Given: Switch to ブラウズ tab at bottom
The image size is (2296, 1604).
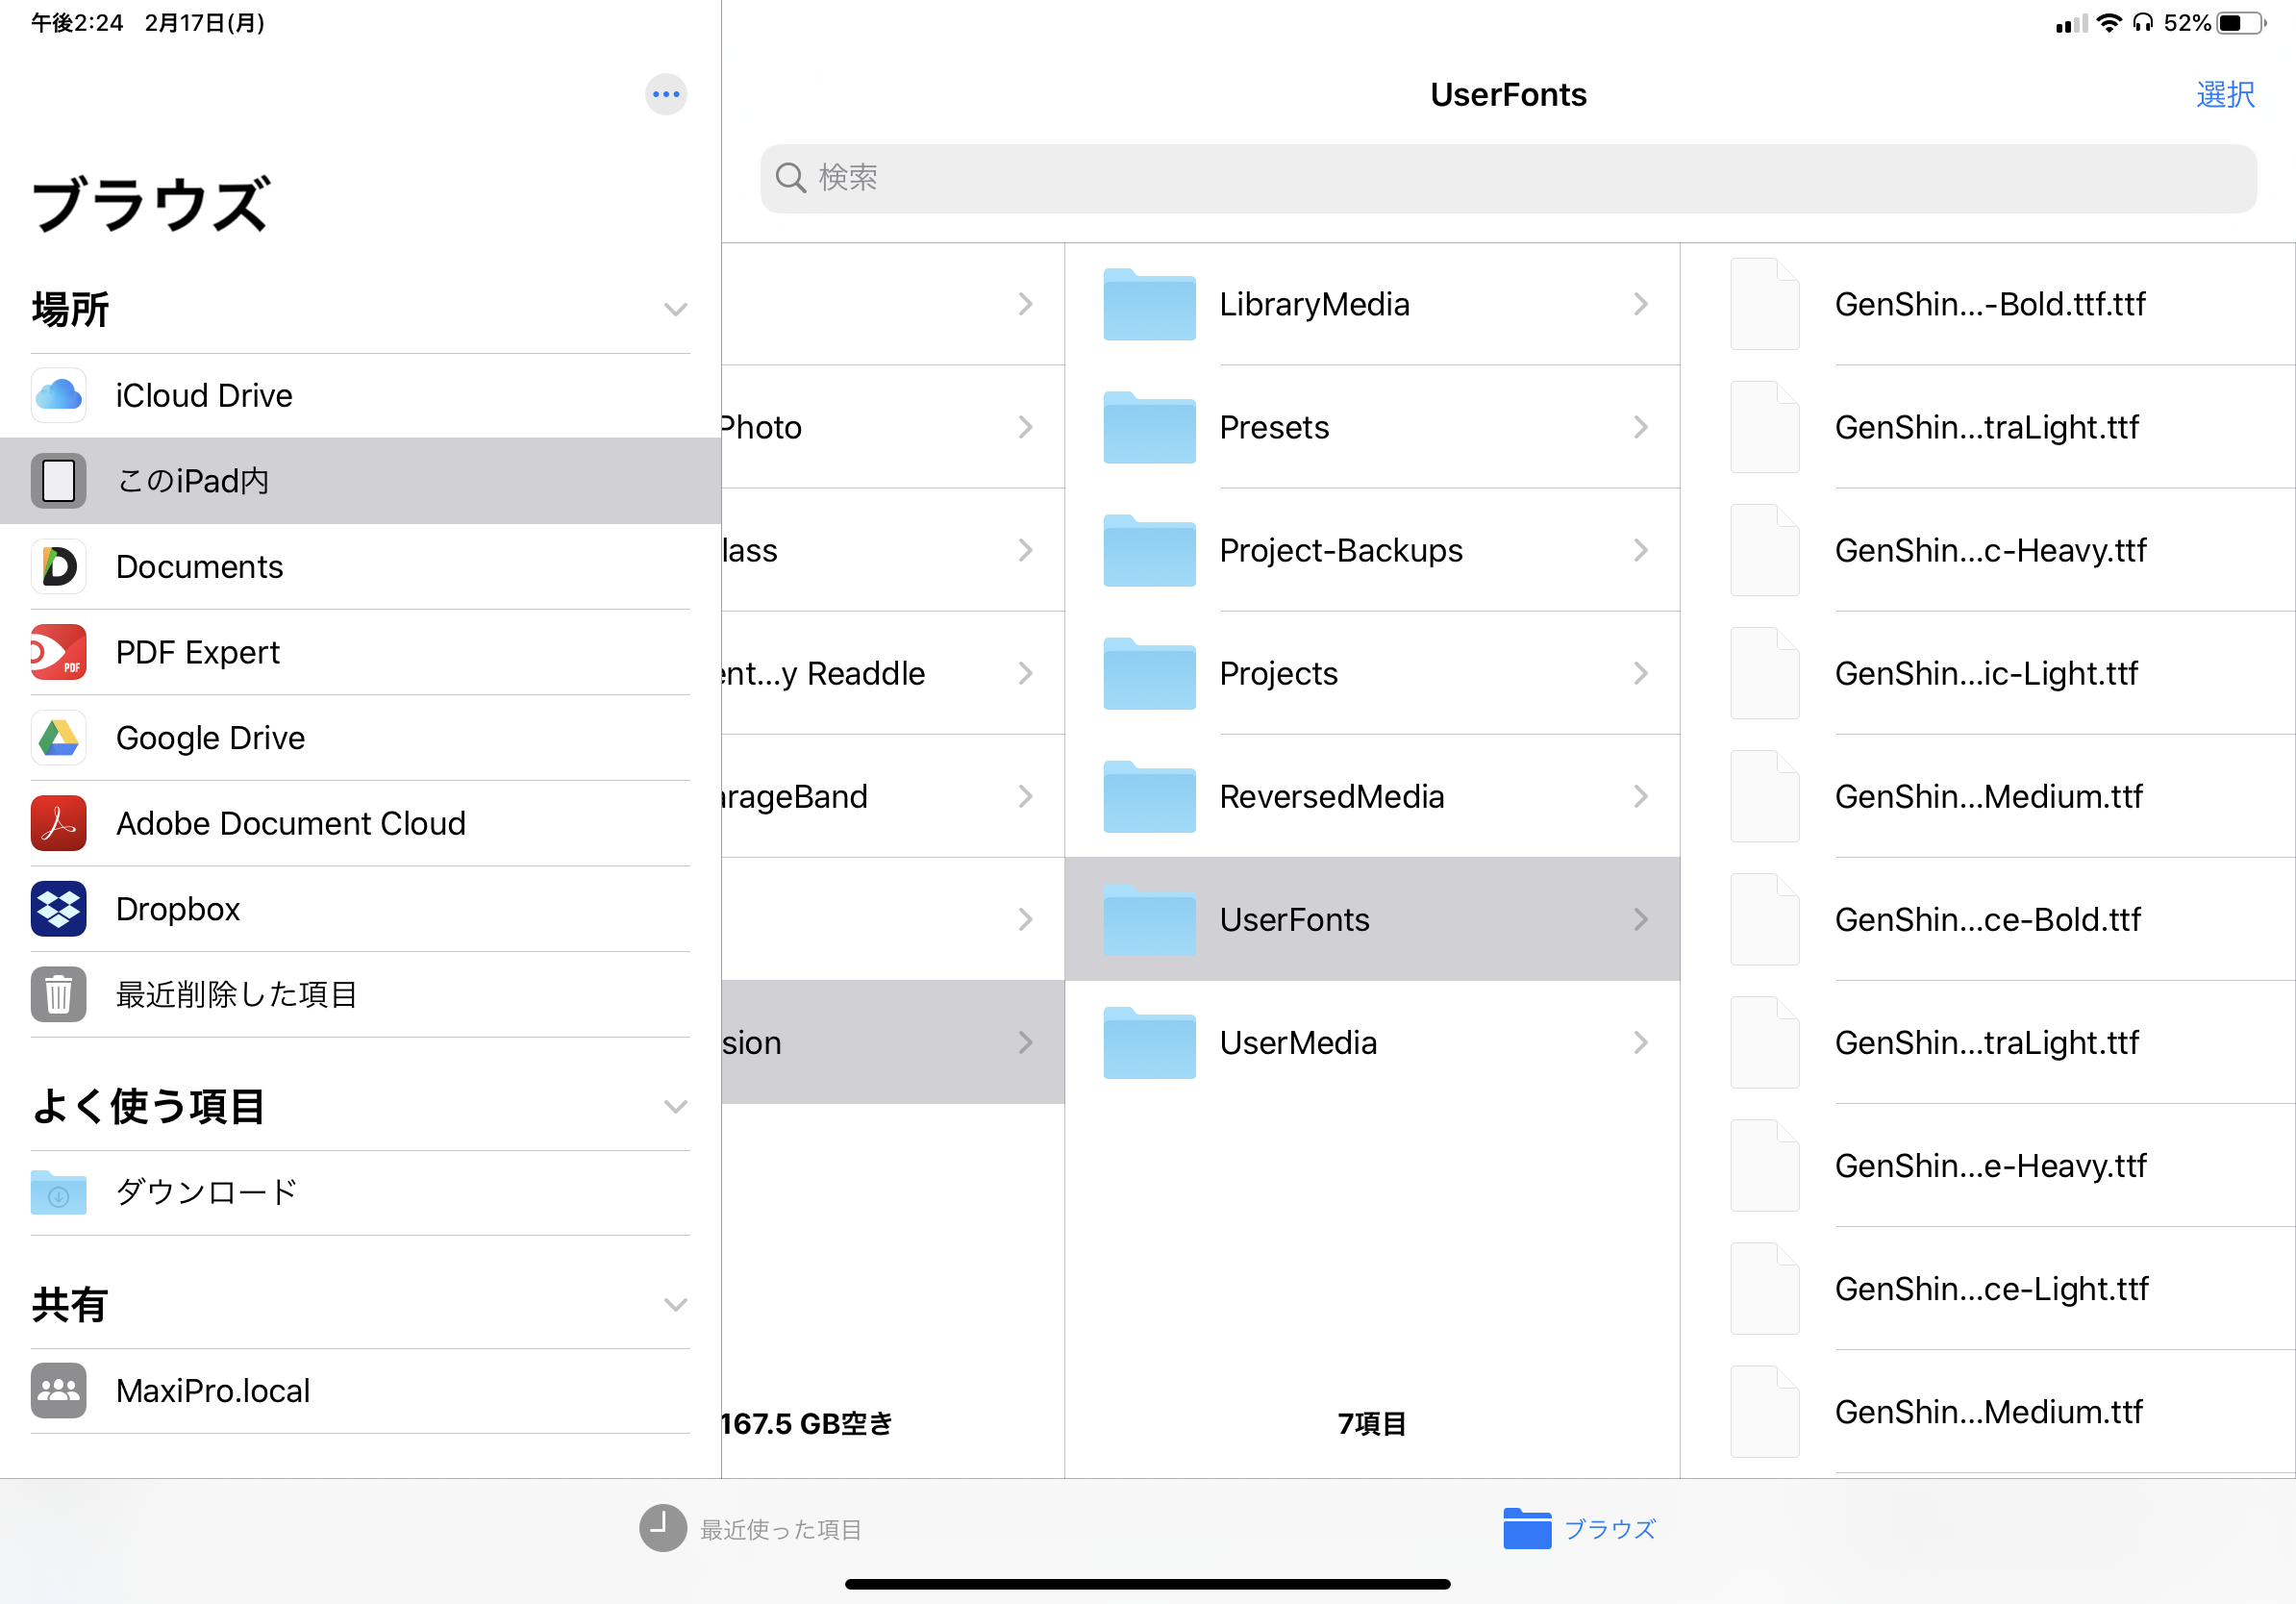Looking at the screenshot, I should [1579, 1528].
